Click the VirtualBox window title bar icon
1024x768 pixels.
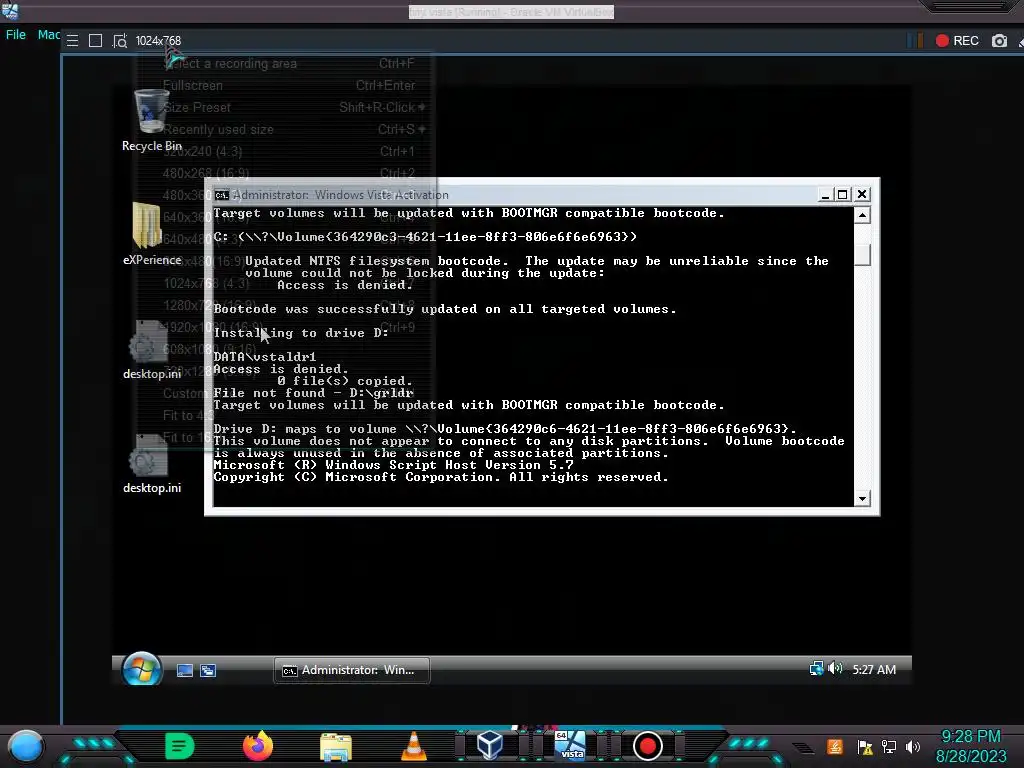[x=10, y=10]
